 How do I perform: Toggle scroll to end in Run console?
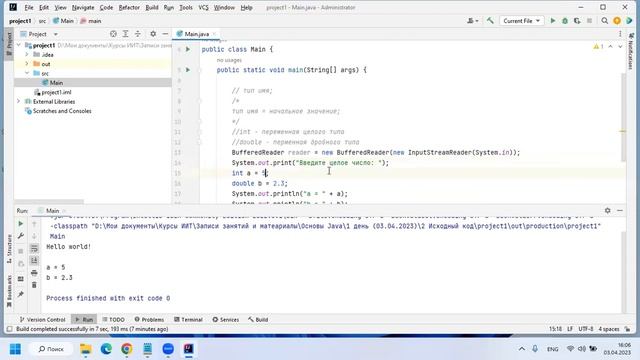pyautogui.click(x=34, y=260)
